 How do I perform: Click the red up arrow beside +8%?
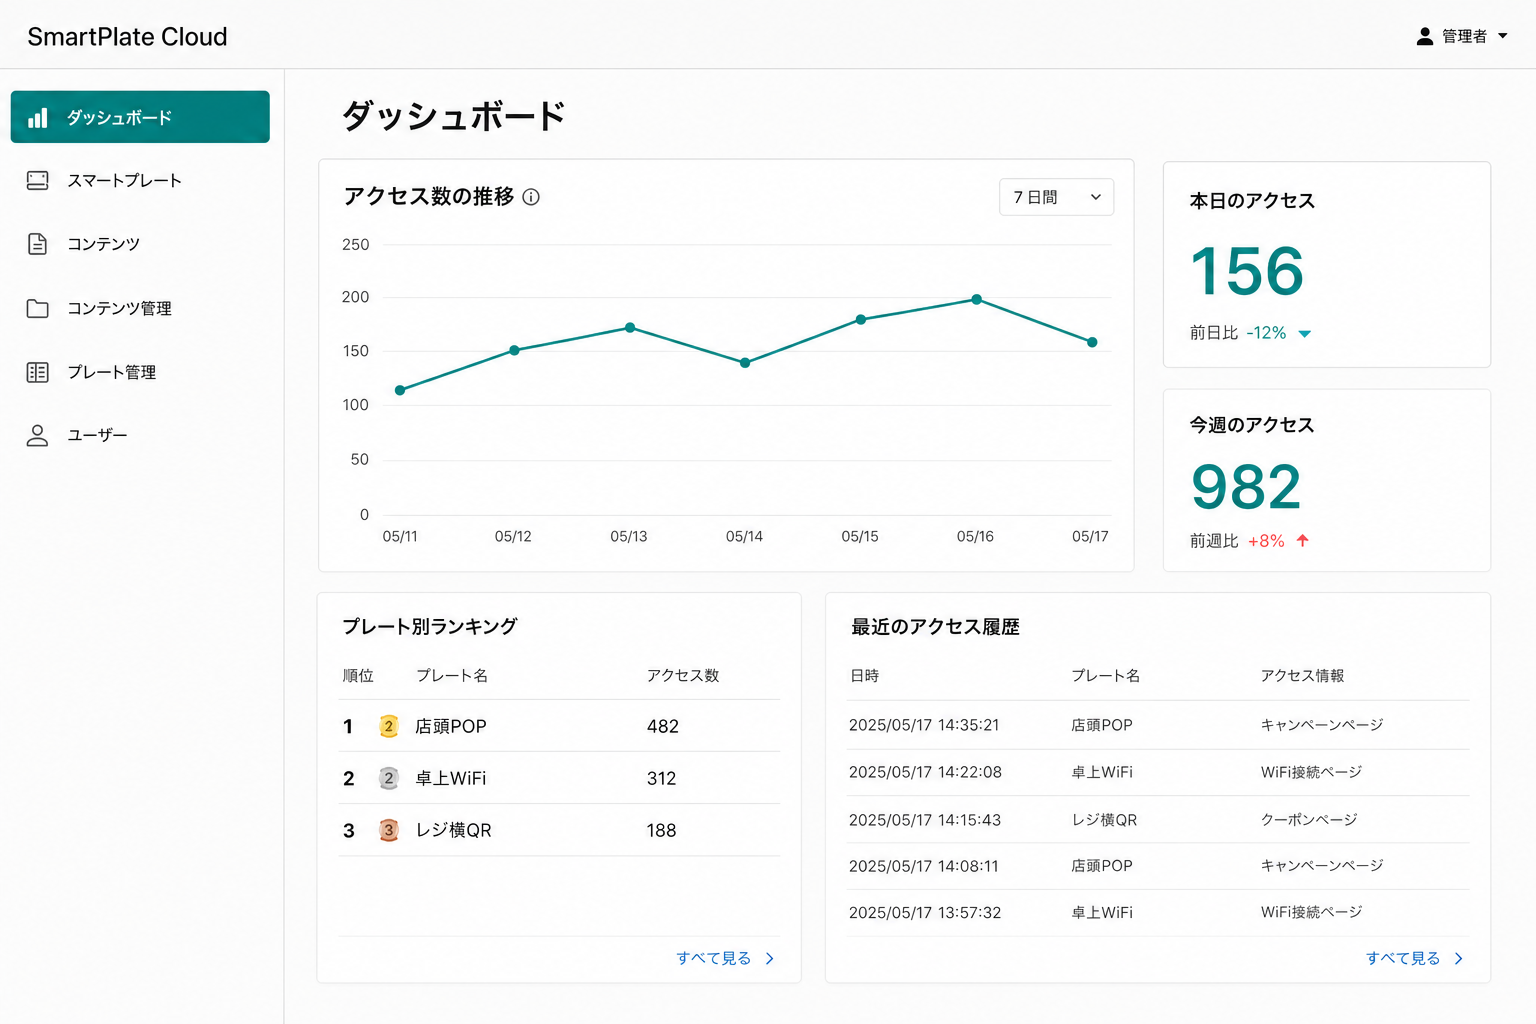pos(1302,541)
